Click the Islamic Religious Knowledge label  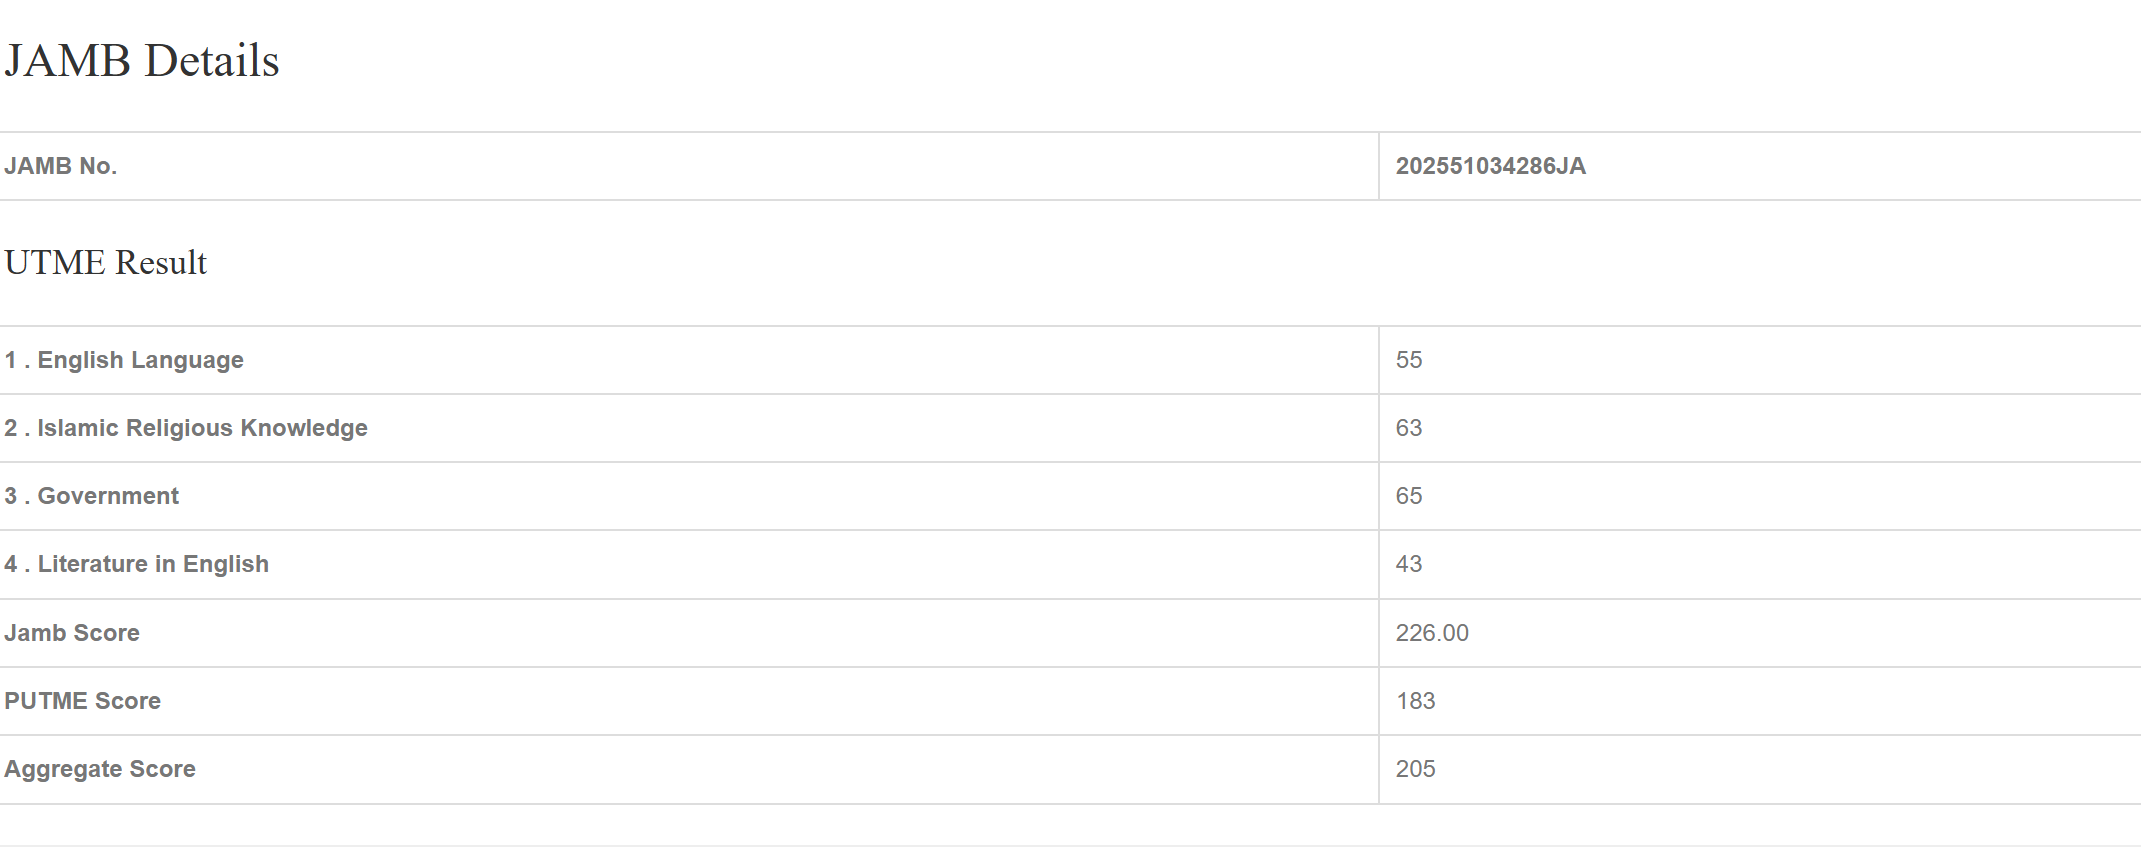pos(202,428)
